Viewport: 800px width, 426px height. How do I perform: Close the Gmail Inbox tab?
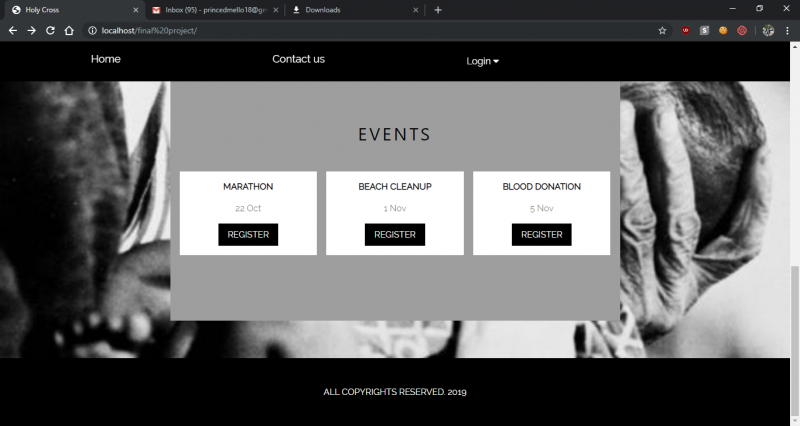pyautogui.click(x=276, y=10)
